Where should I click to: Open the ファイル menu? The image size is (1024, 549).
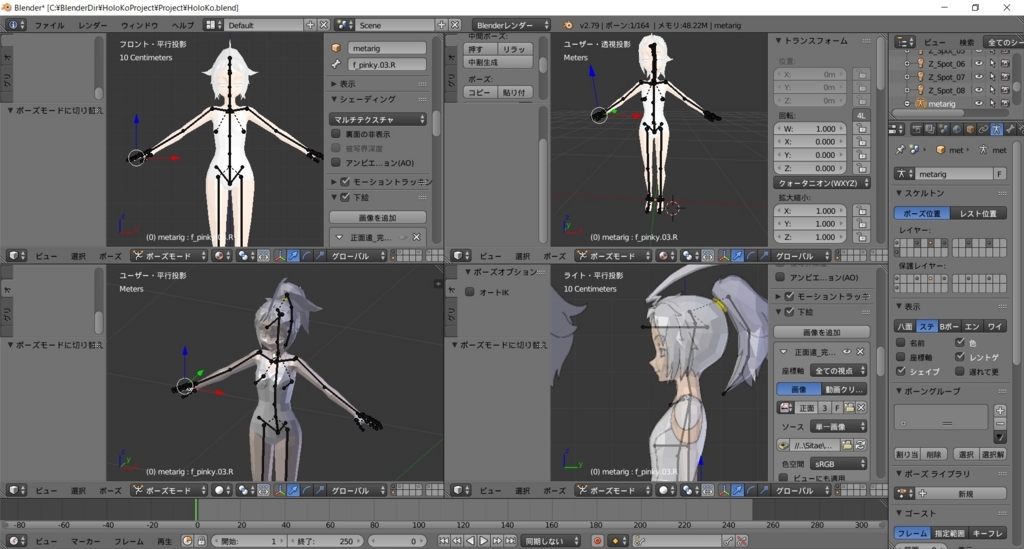(x=49, y=25)
